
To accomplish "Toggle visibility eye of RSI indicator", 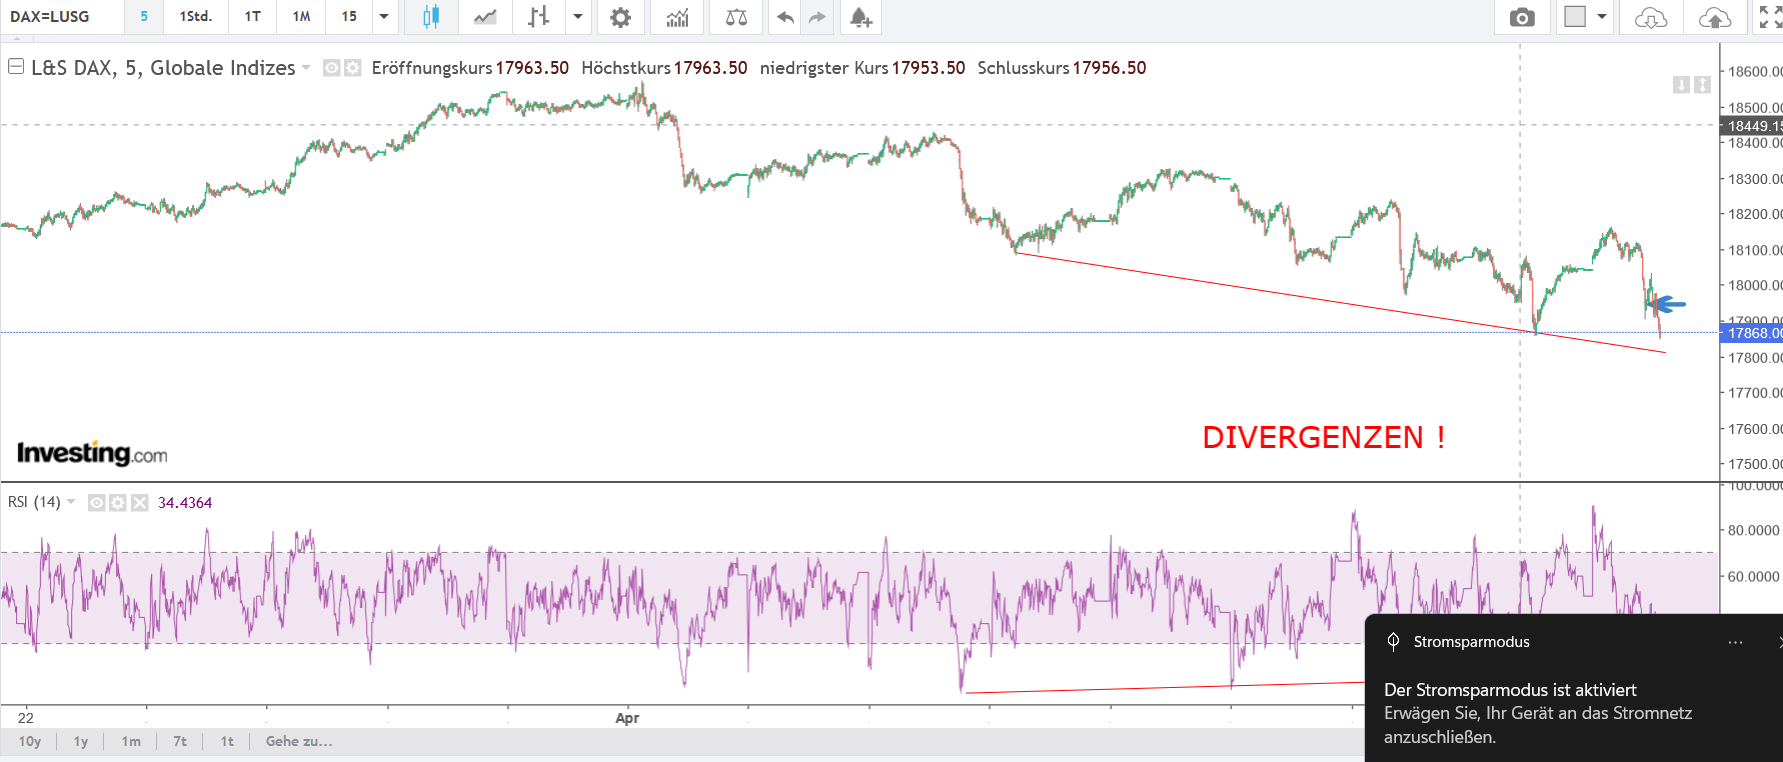I will 96,502.
